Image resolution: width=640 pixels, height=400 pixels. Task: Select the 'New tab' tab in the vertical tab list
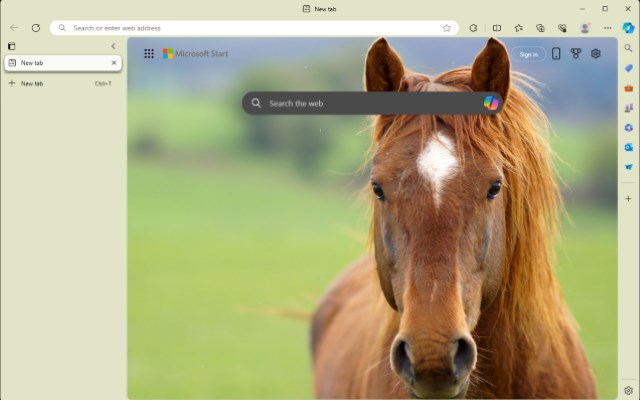click(63, 63)
